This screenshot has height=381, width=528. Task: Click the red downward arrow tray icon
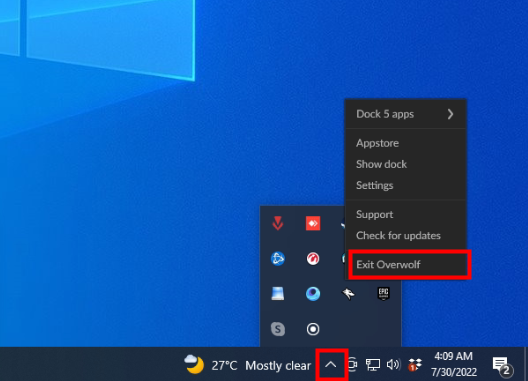pyautogui.click(x=278, y=223)
